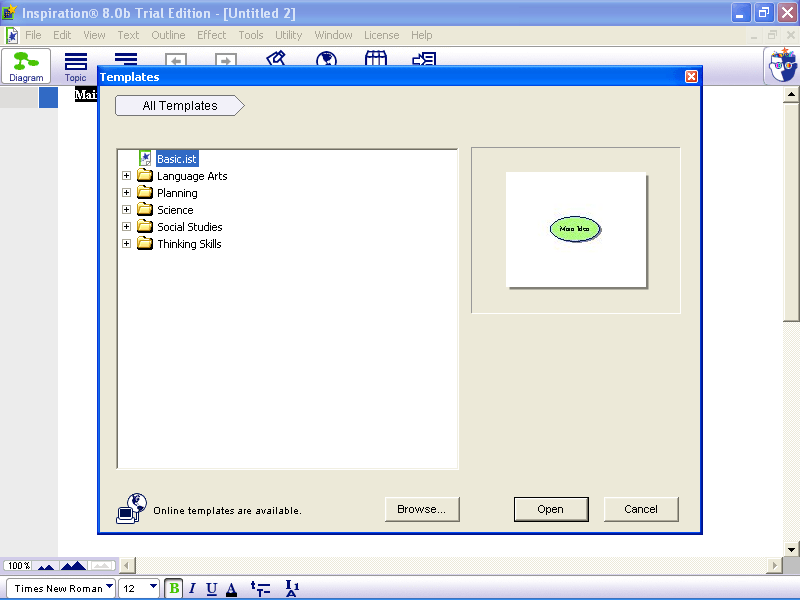
Task: Expand the Science folder
Action: click(126, 209)
